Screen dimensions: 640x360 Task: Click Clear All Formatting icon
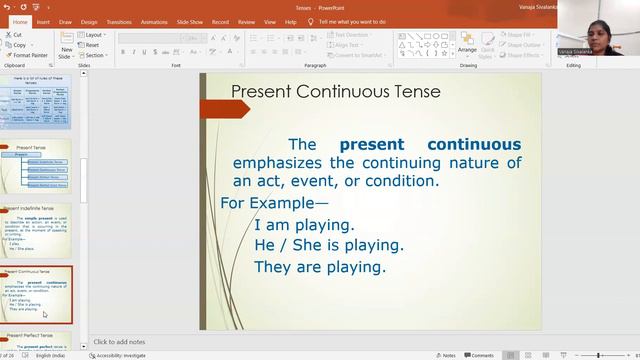click(237, 38)
